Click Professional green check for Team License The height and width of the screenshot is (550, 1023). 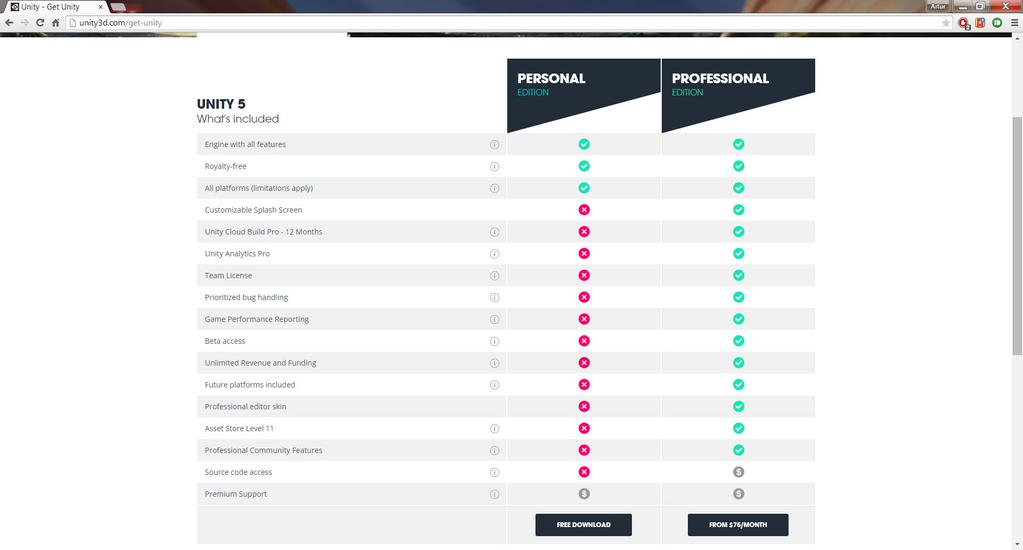(739, 275)
